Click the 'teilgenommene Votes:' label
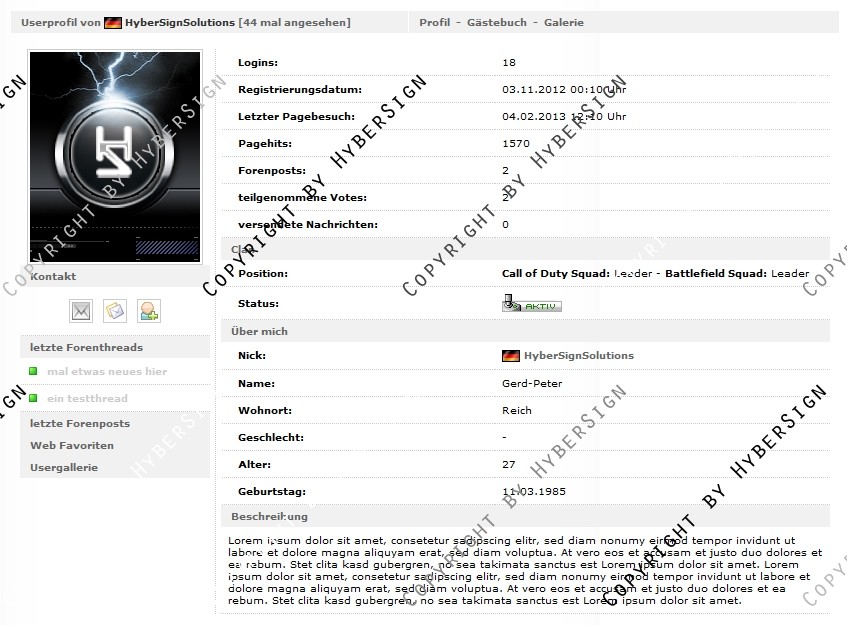847x625 pixels. [x=302, y=198]
